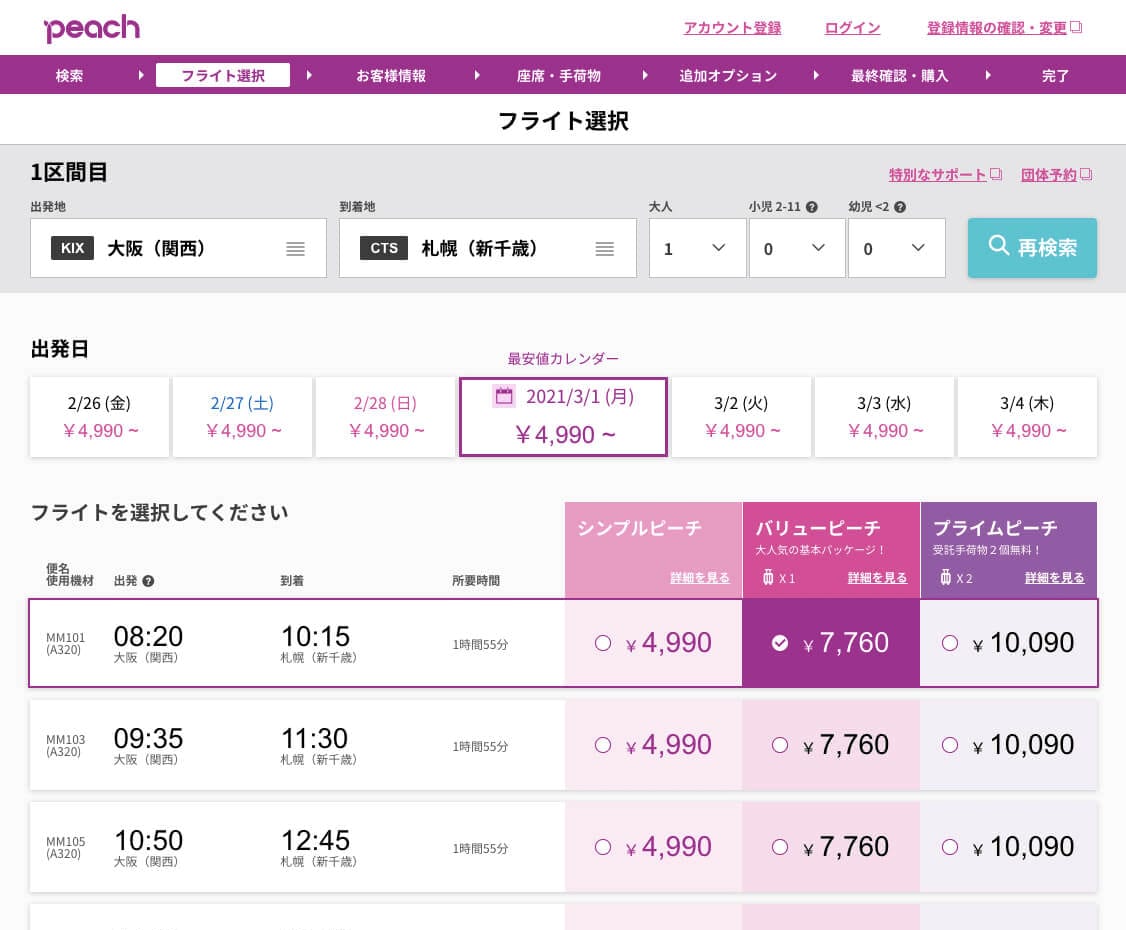Click the フライト選択 step tab
The height and width of the screenshot is (930, 1126).
tap(223, 75)
